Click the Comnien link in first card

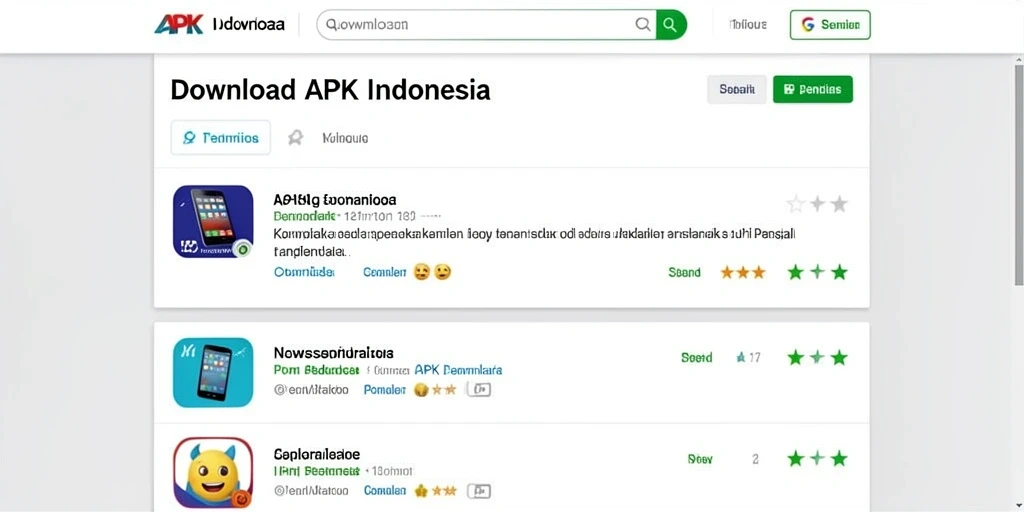click(385, 272)
